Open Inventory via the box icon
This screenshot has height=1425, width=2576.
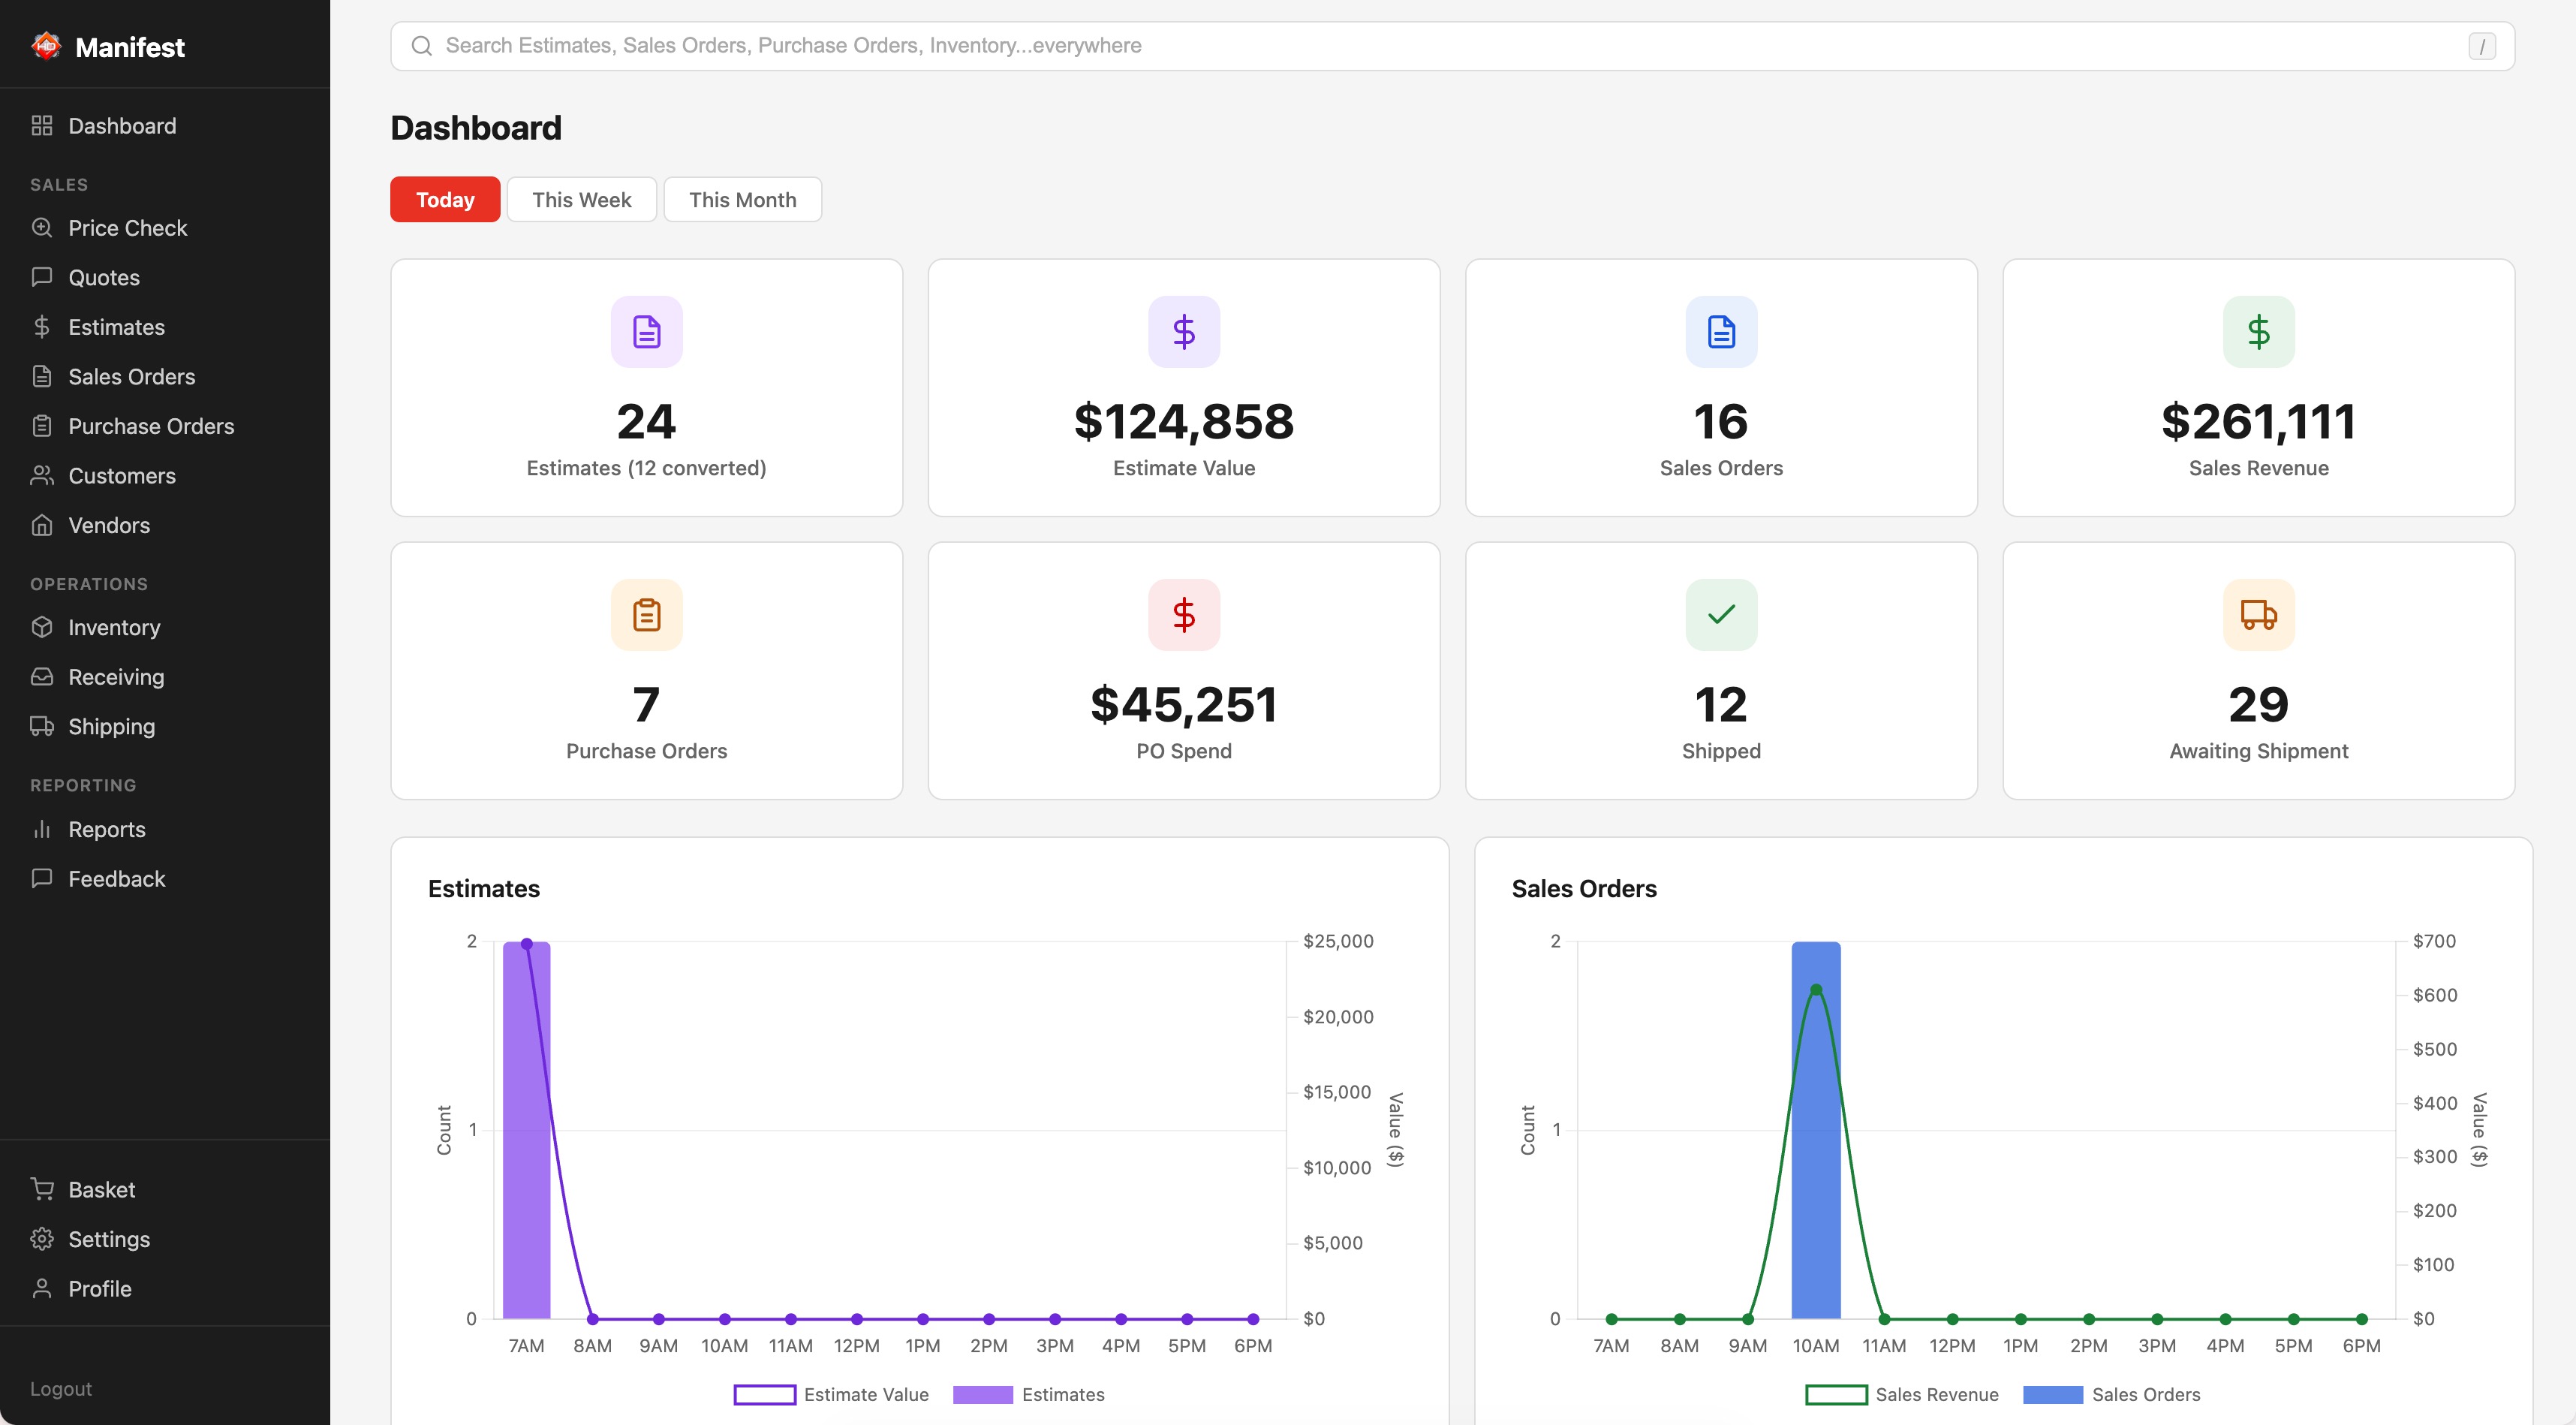[x=42, y=627]
